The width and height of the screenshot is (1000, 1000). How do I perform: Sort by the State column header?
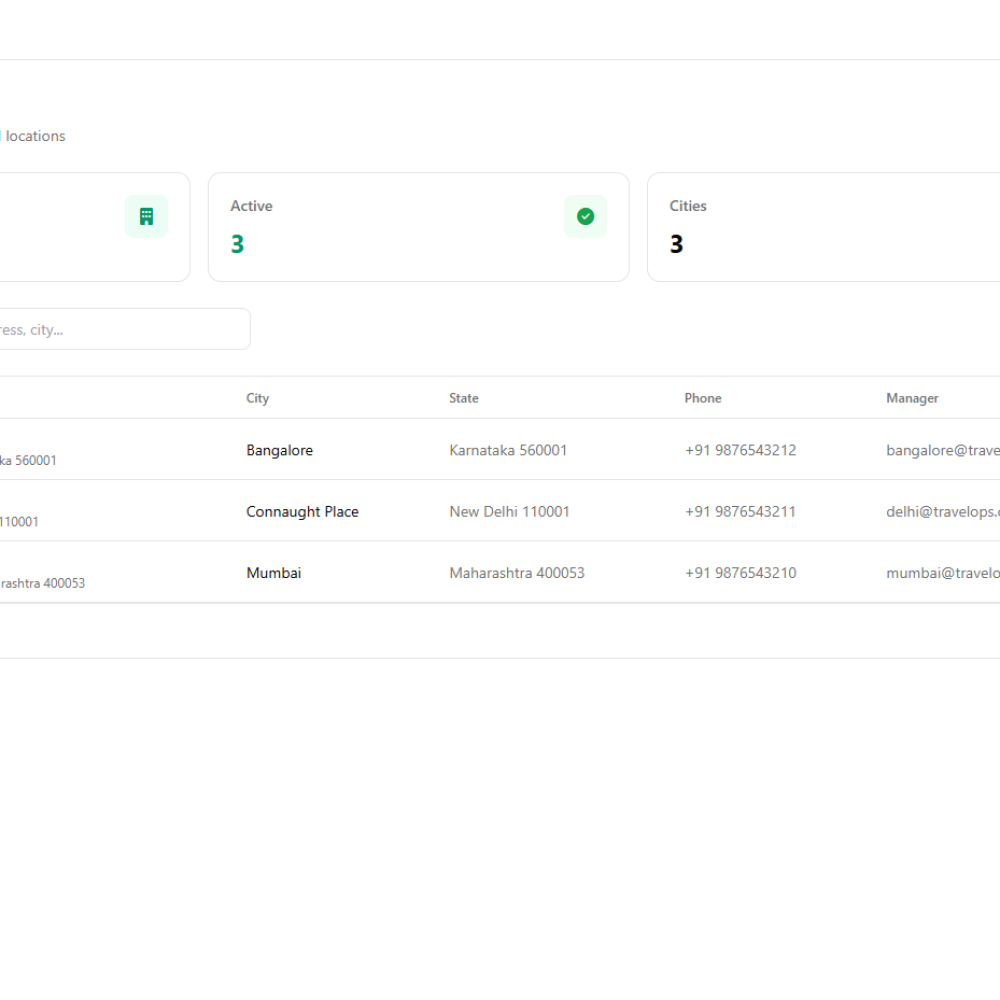464,398
